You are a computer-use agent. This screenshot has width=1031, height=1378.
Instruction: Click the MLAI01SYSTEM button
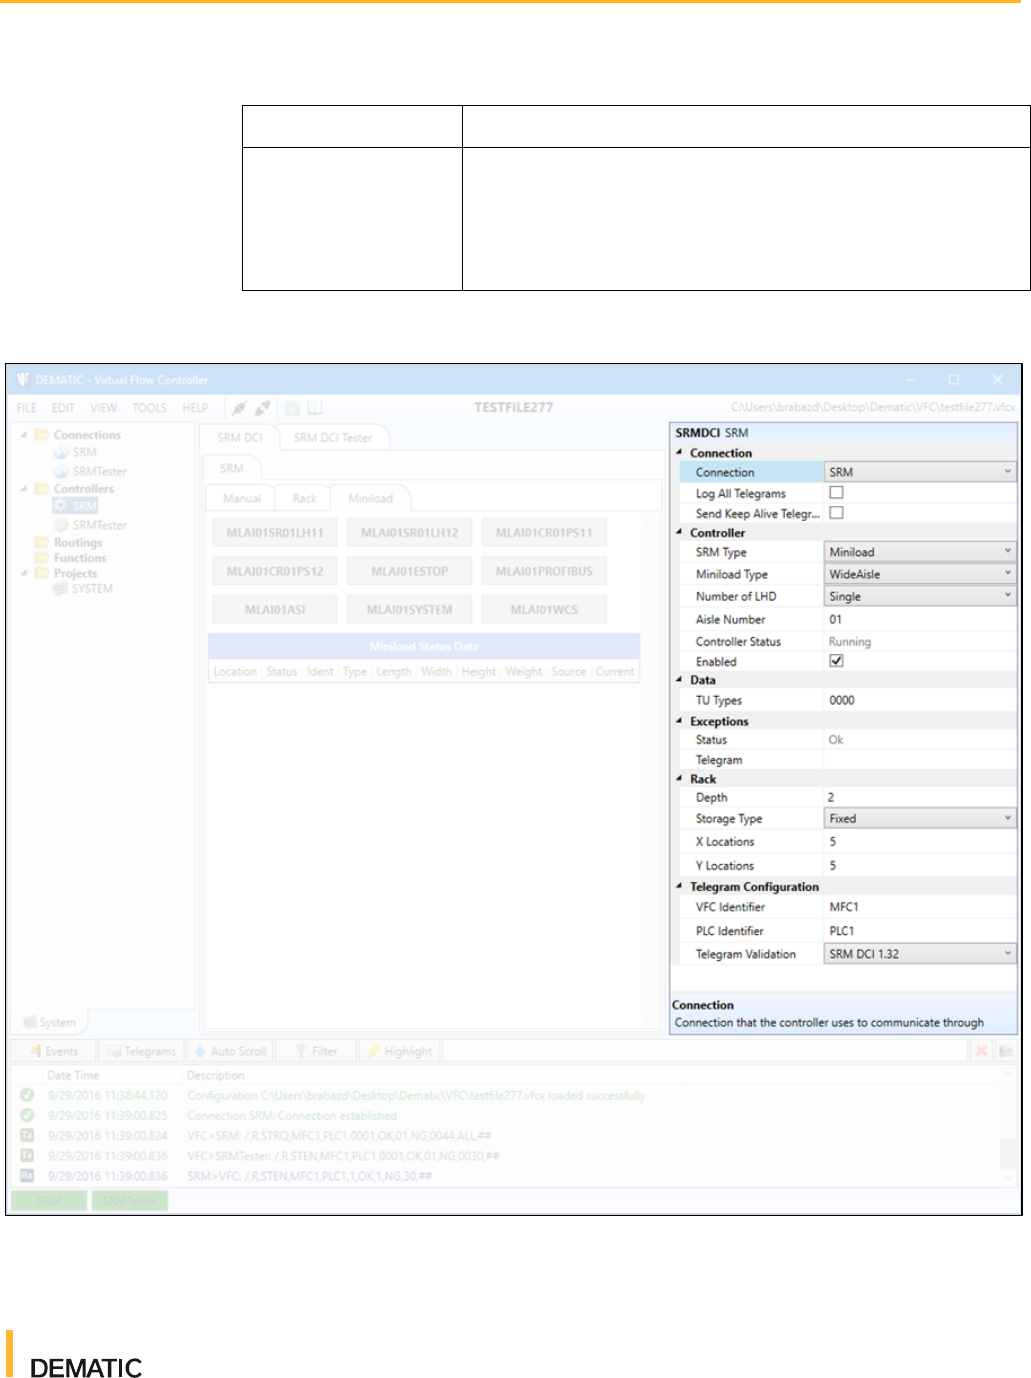(409, 610)
